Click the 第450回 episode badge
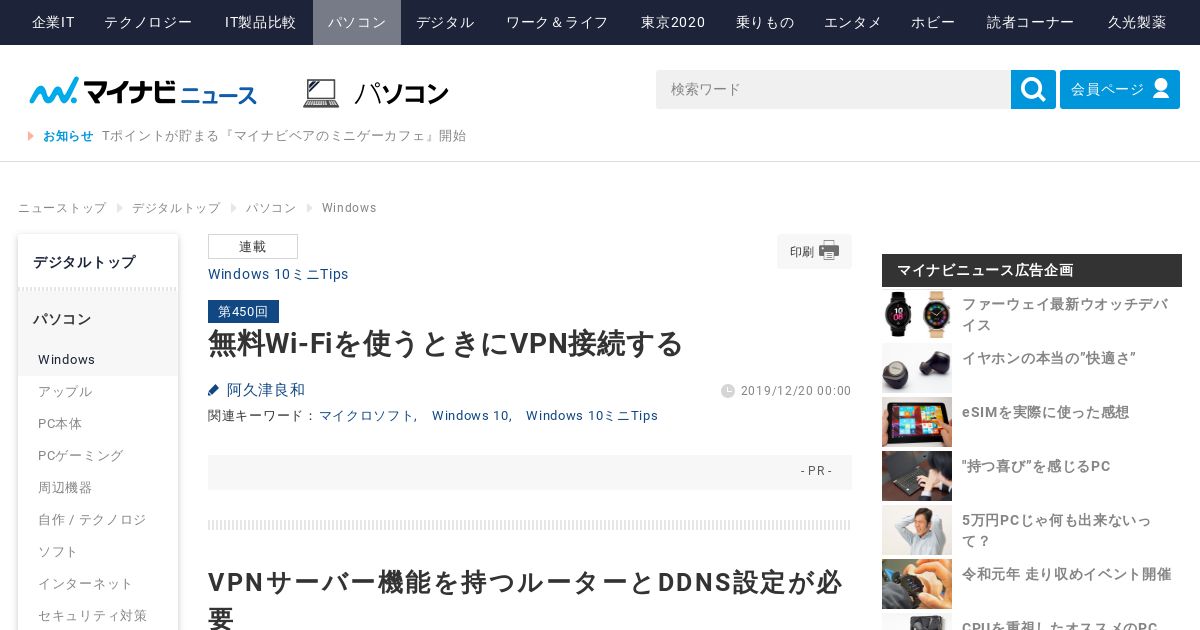 [243, 311]
